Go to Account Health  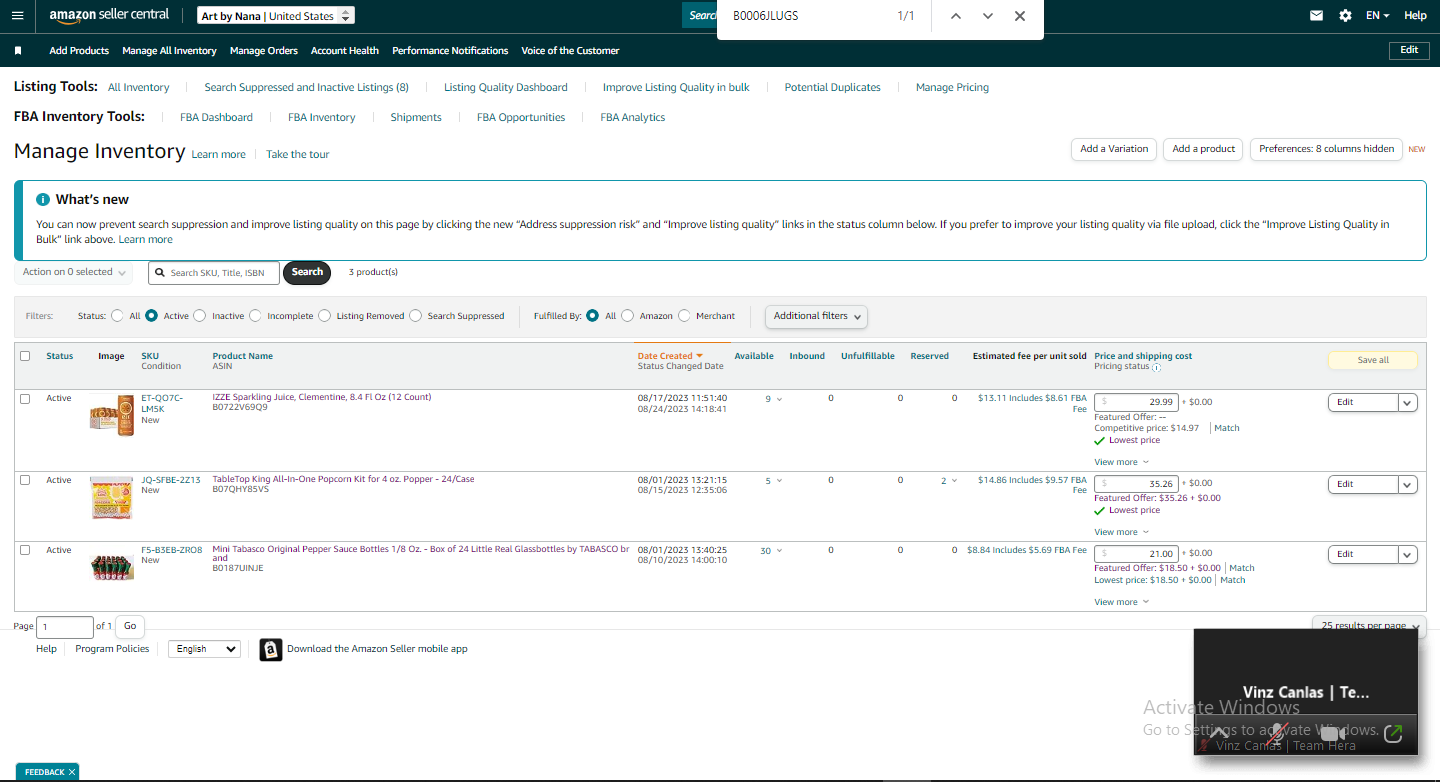[345, 51]
